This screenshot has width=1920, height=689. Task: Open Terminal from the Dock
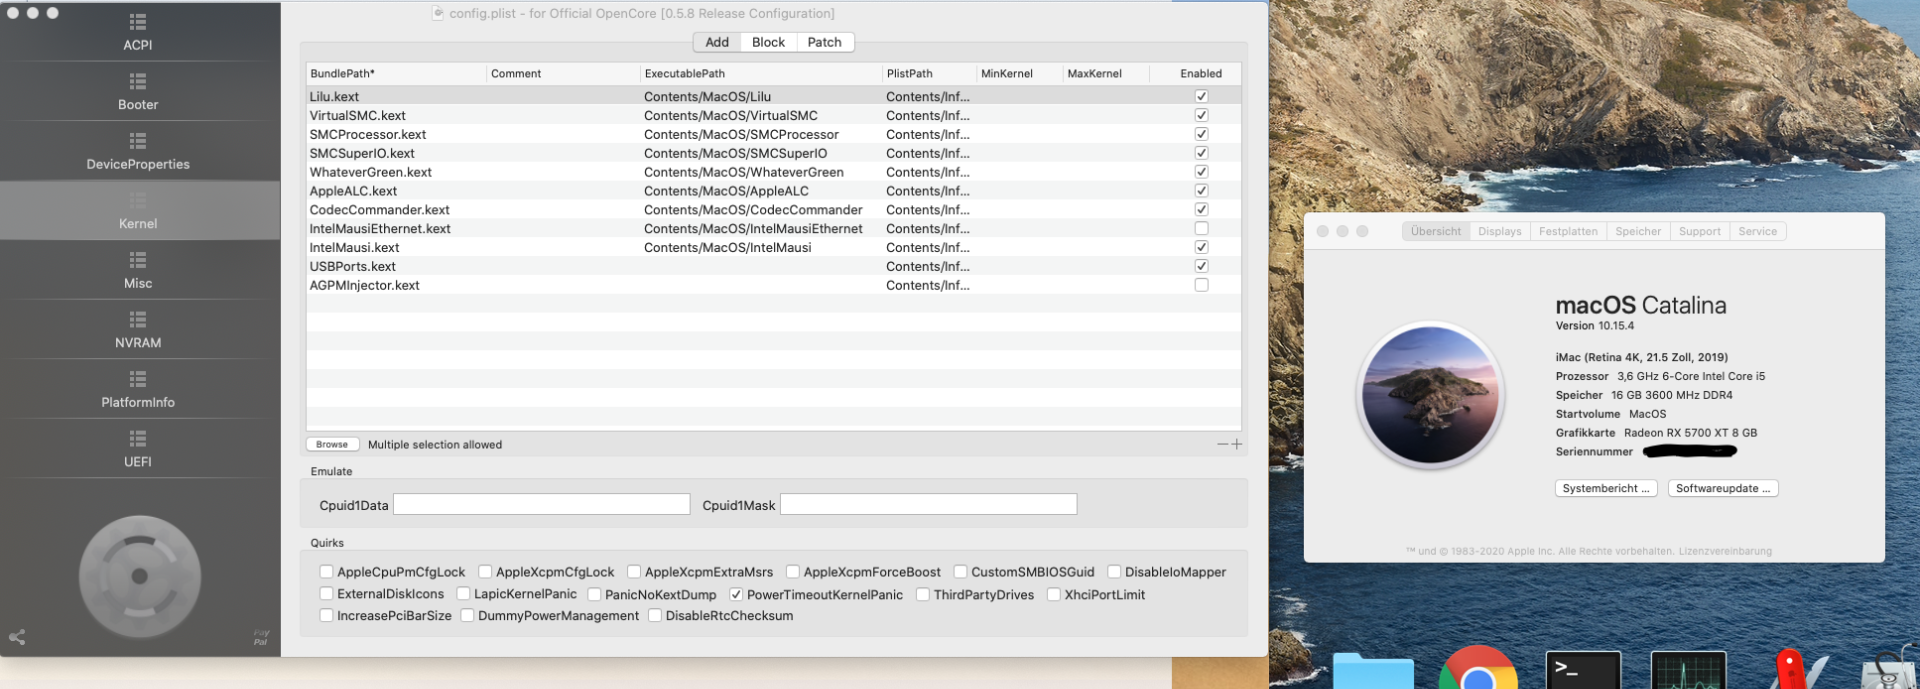pyautogui.click(x=1583, y=671)
